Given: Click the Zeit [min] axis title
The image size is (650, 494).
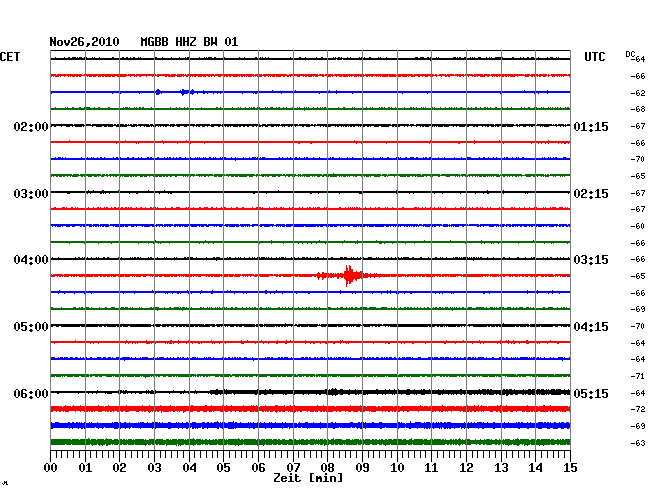Looking at the screenshot, I should click(308, 478).
